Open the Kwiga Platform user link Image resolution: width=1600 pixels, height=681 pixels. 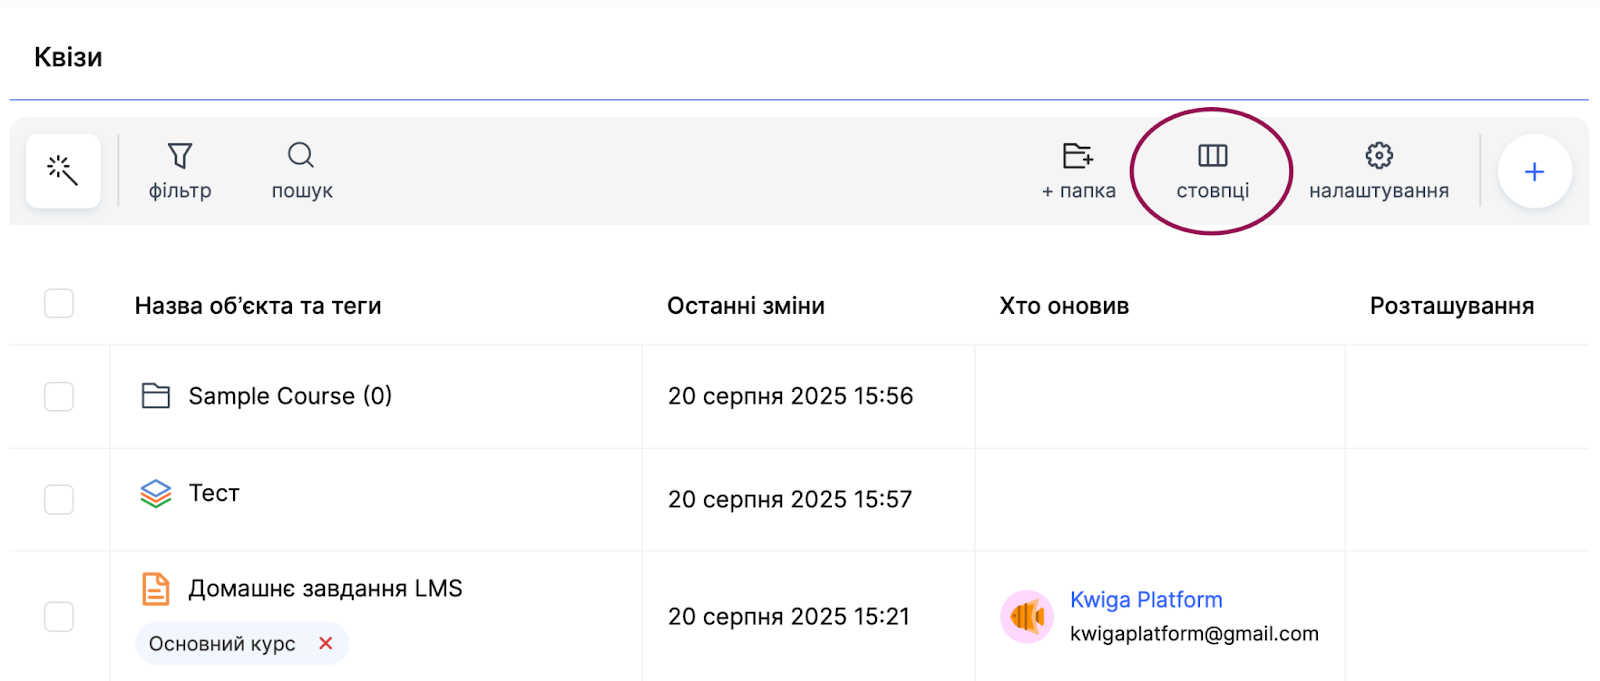pos(1146,600)
